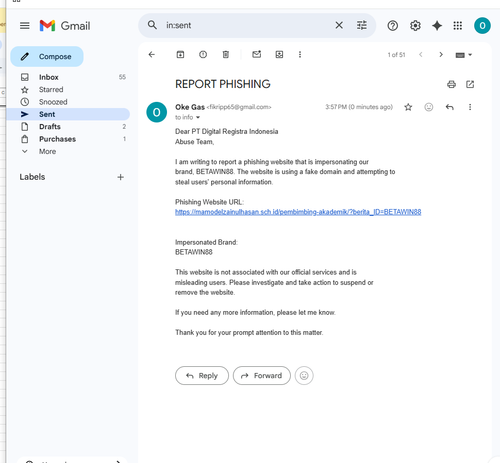Open email in new window
The width and height of the screenshot is (500, 463).
pos(470,84)
